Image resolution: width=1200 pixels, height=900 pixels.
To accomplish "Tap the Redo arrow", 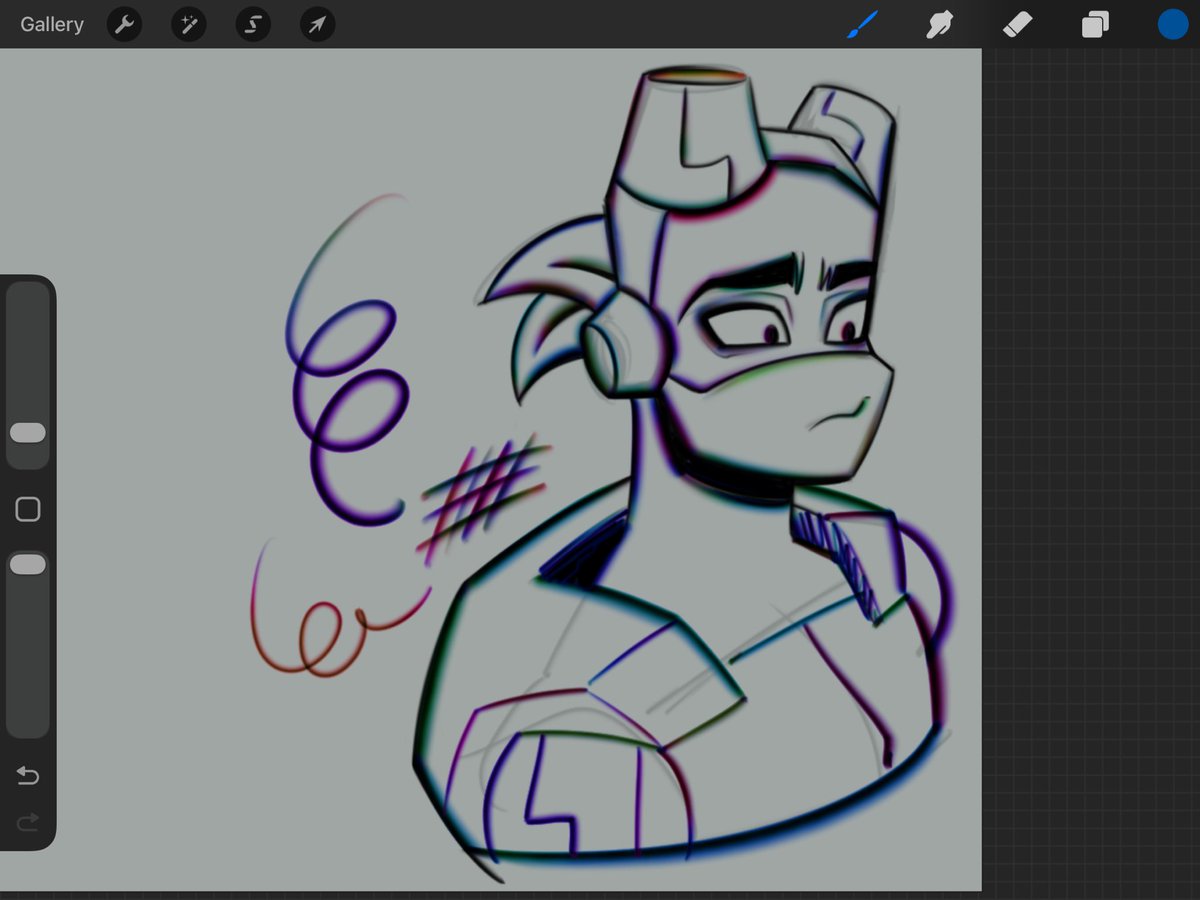I will click(27, 823).
